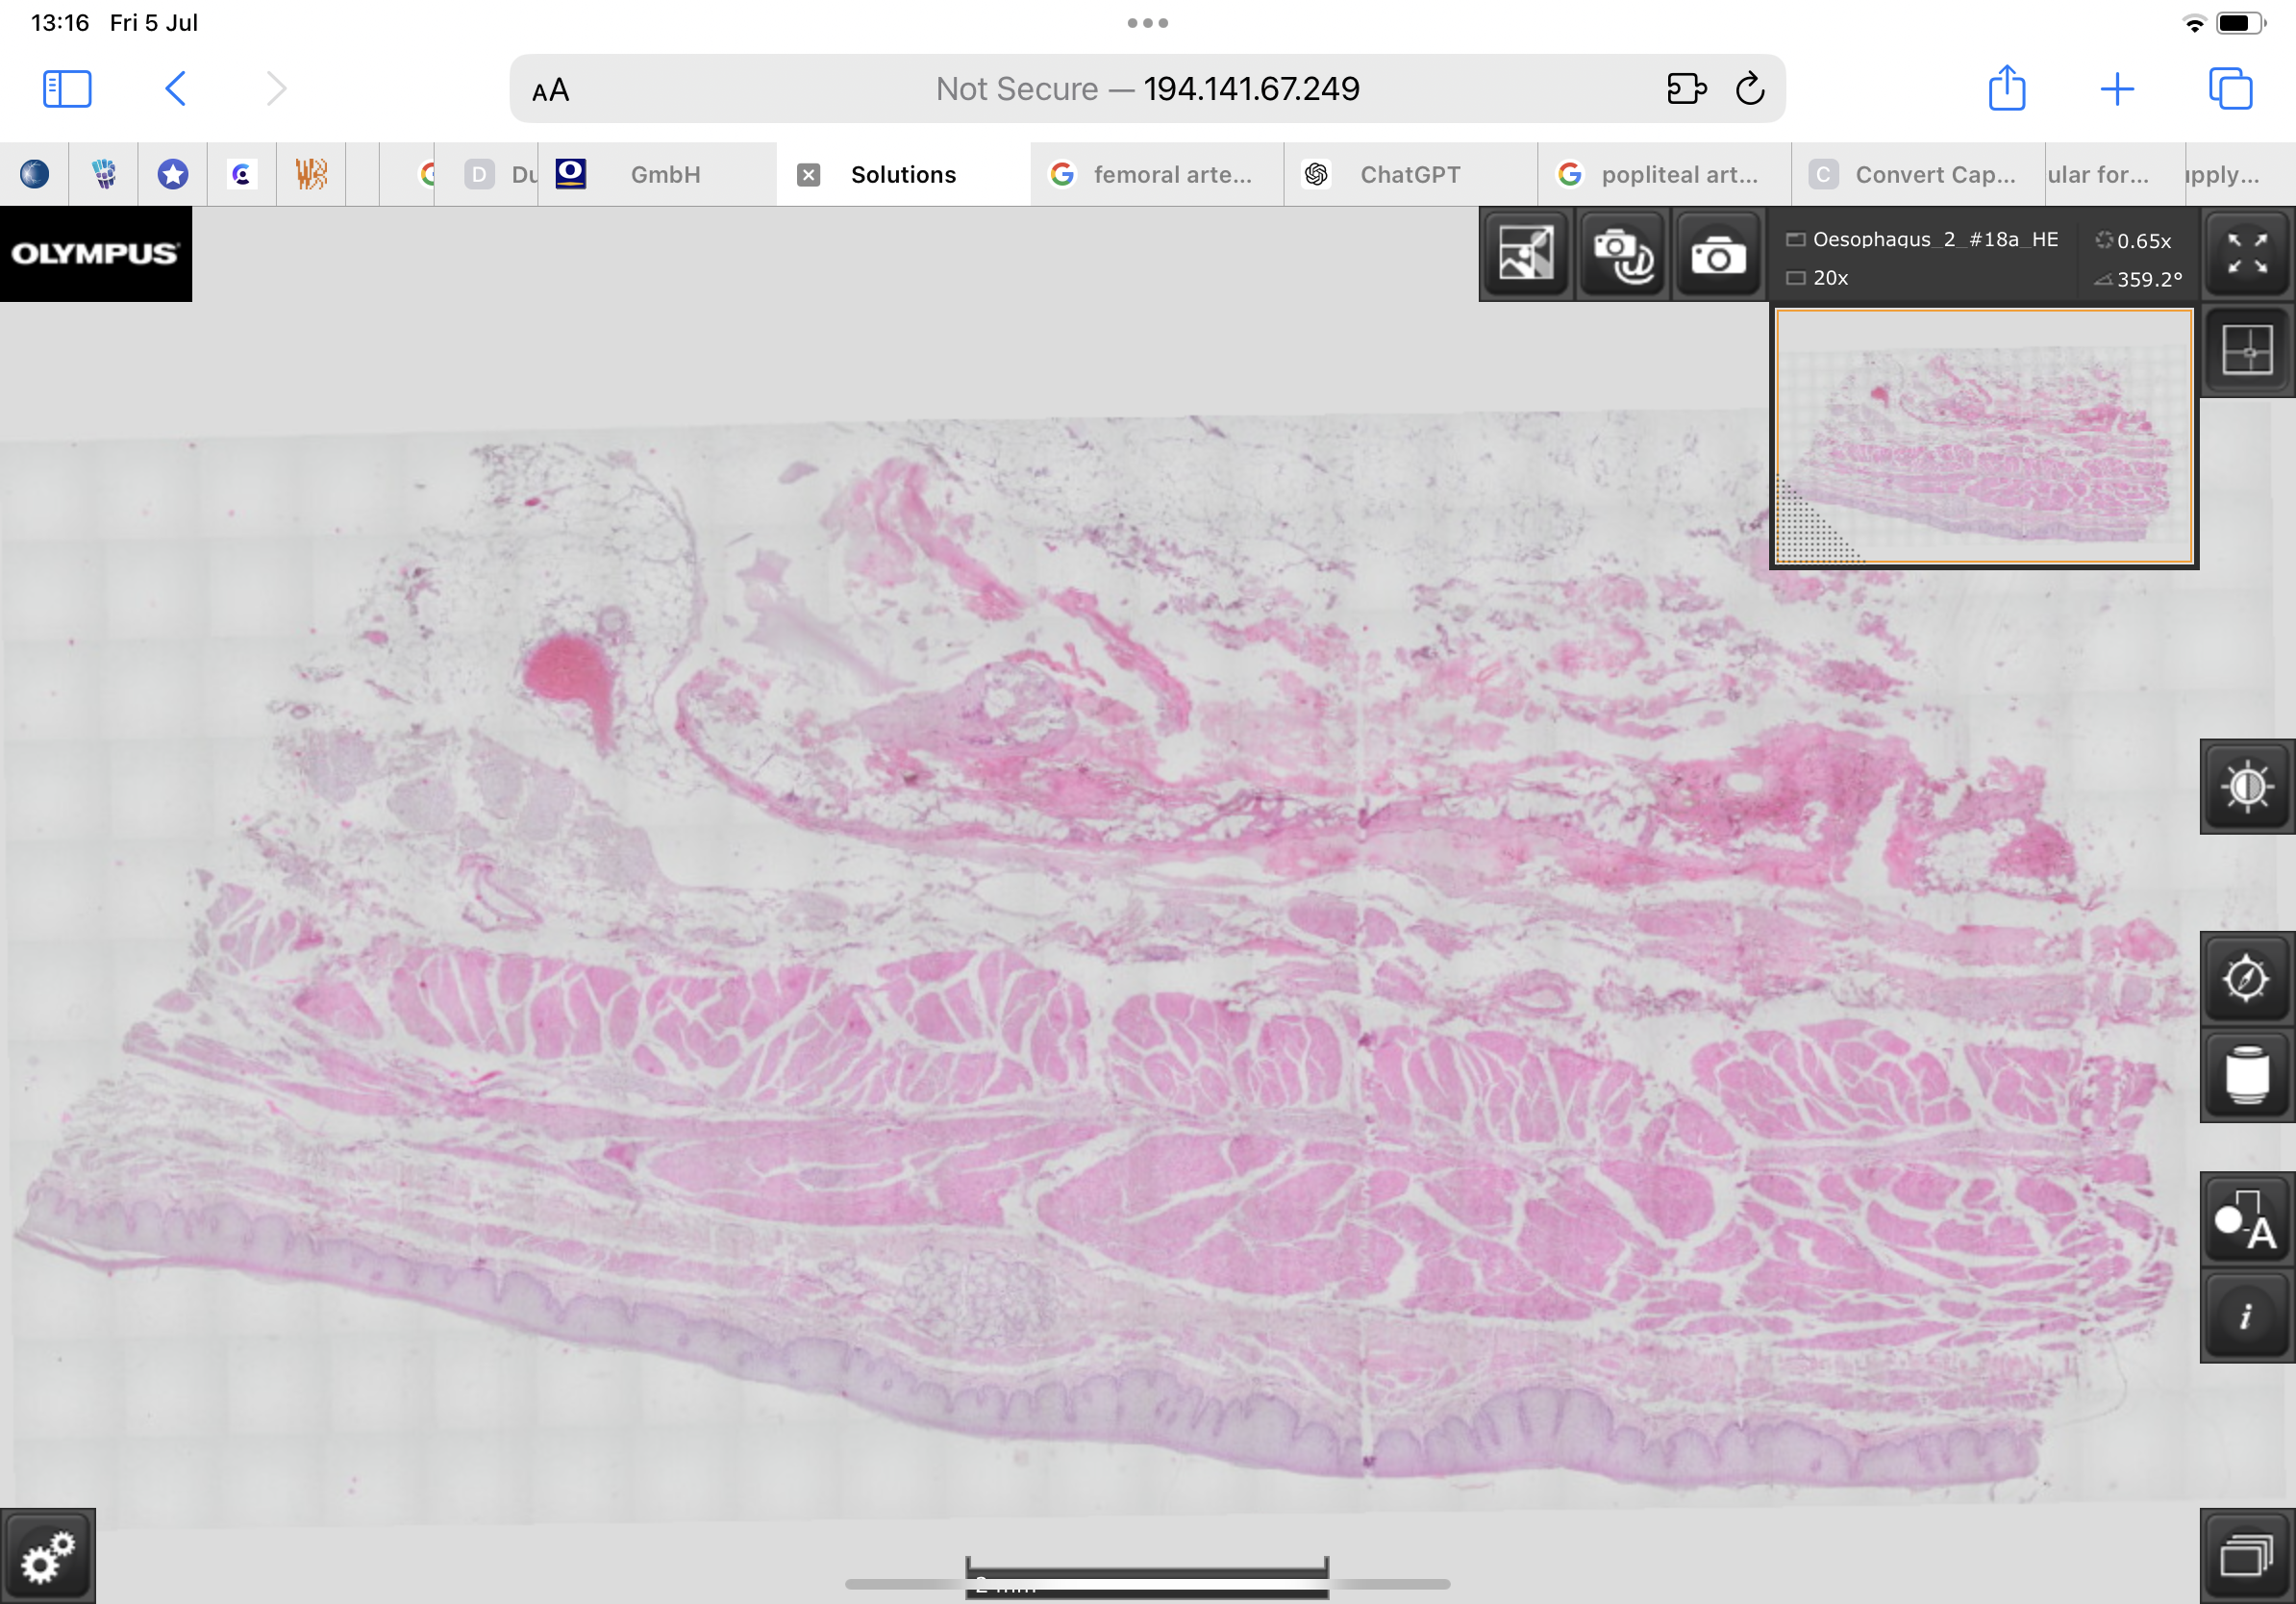This screenshot has width=2296, height=1604.
Task: Enter fullscreen with the expand arrows icon
Action: [x=2246, y=253]
